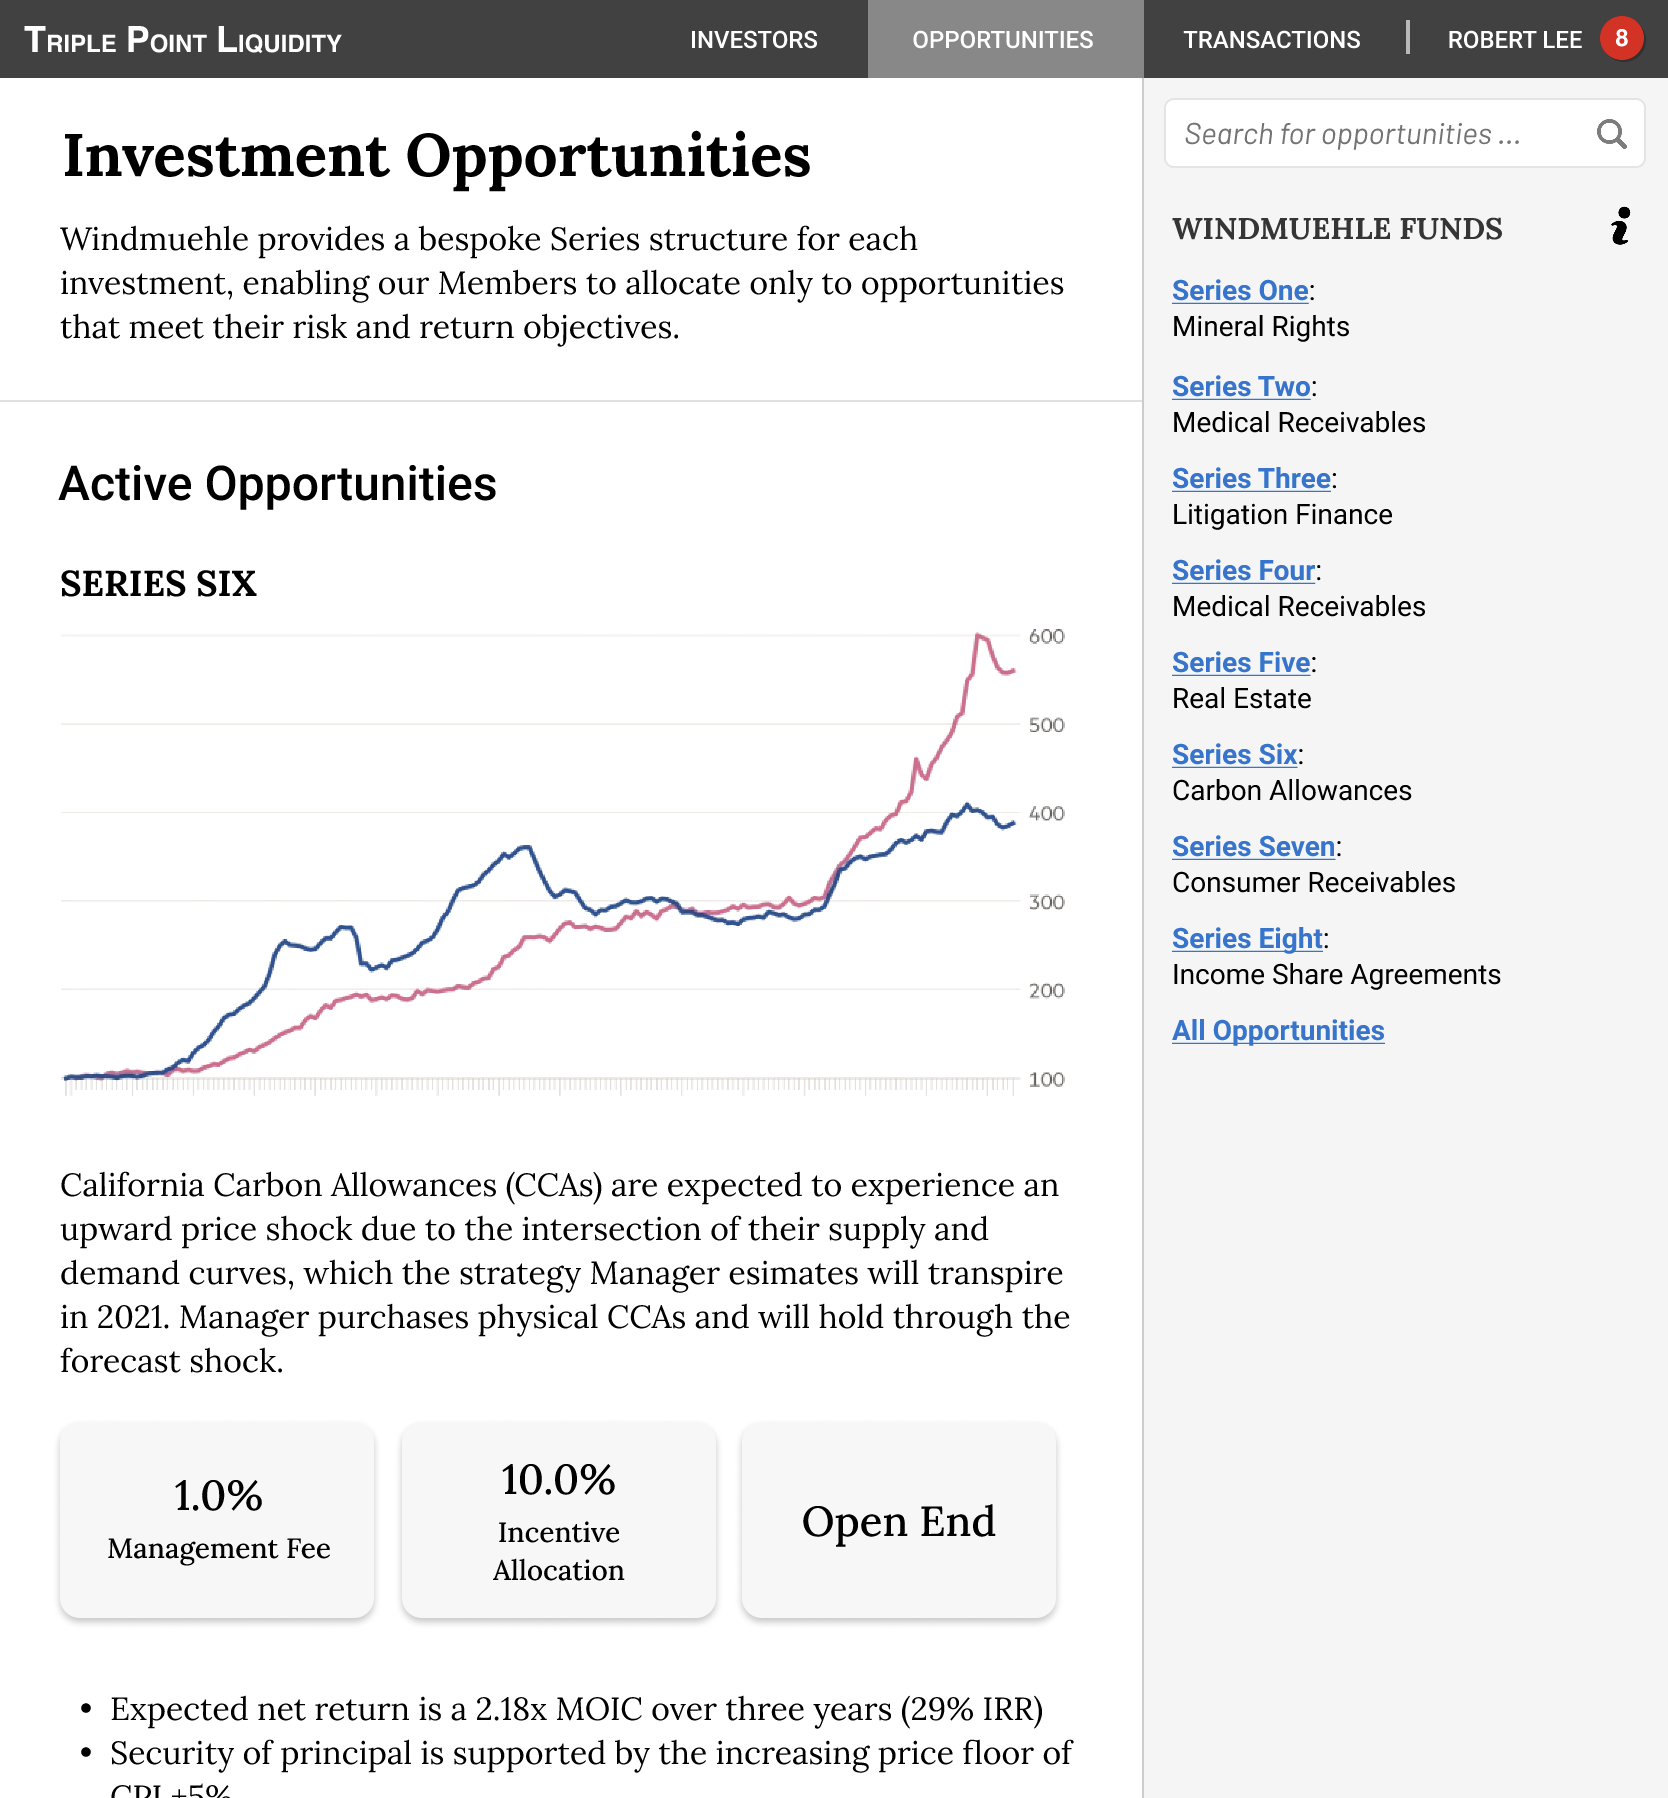Viewport: 1668px width, 1798px height.
Task: Open the Robert Lee user menu
Action: click(1514, 40)
